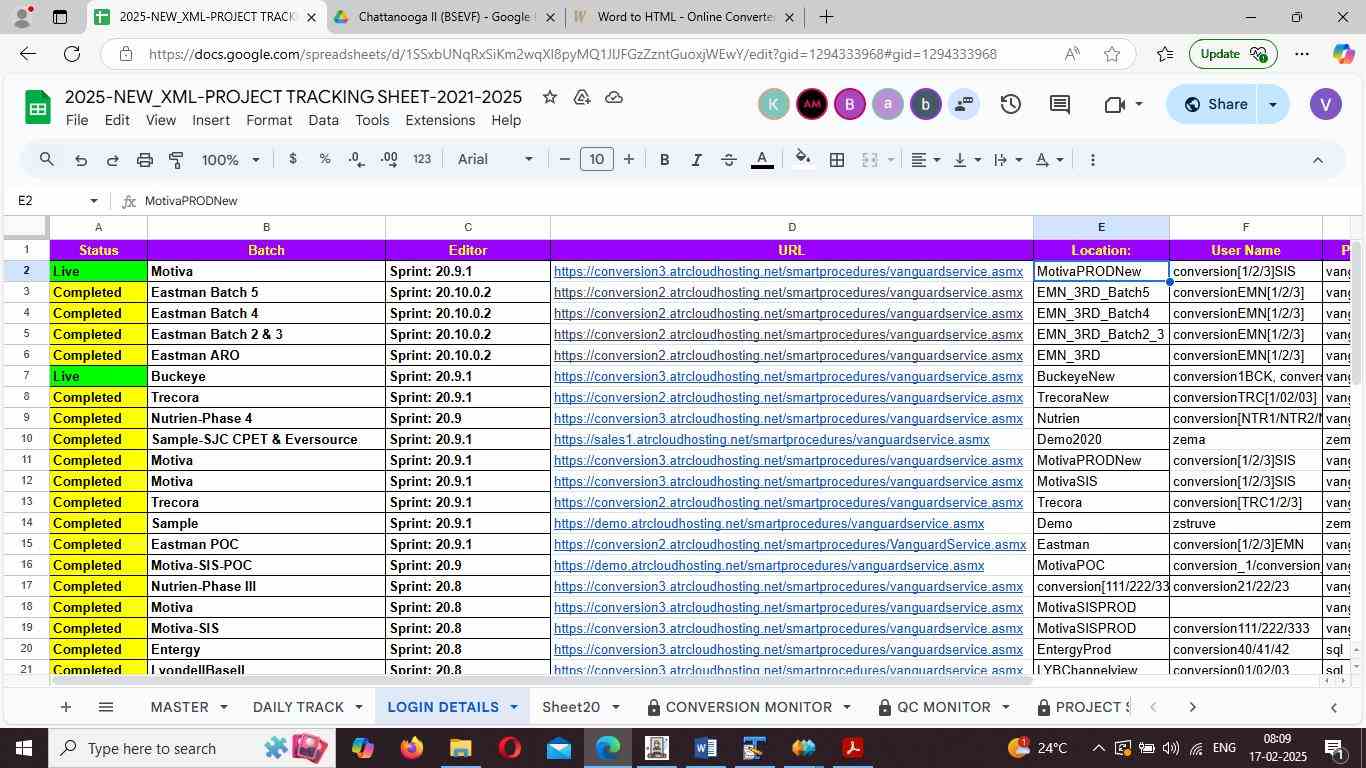Open the Data menu
Viewport: 1366px width, 768px height.
pyautogui.click(x=323, y=120)
